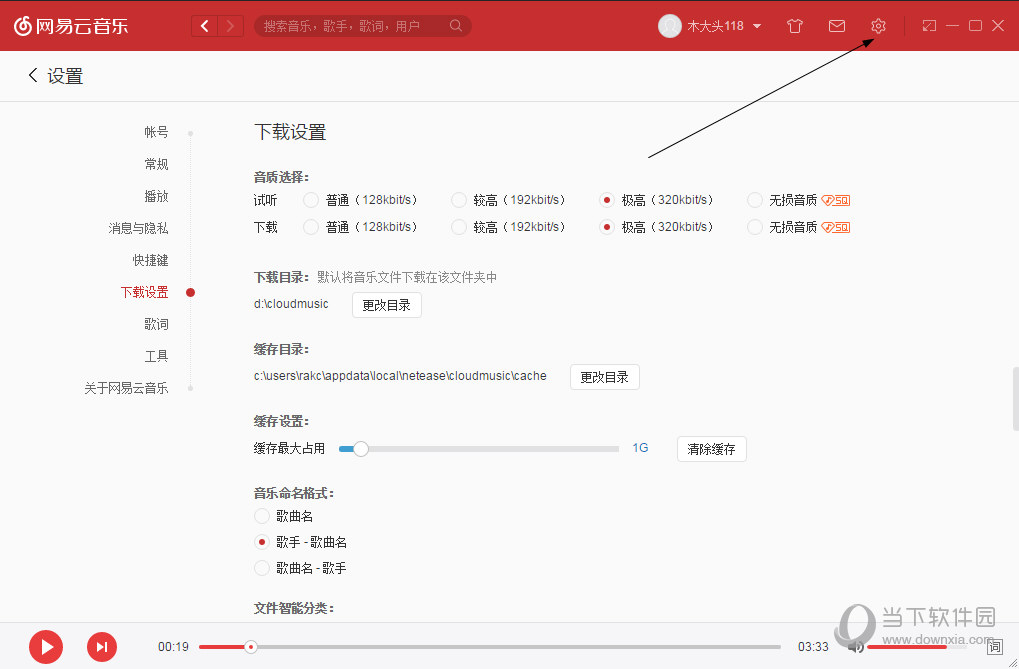Screen dimensions: 1019x669
Task: Open the NetEase Cloud Music logo home
Action: (x=70, y=25)
